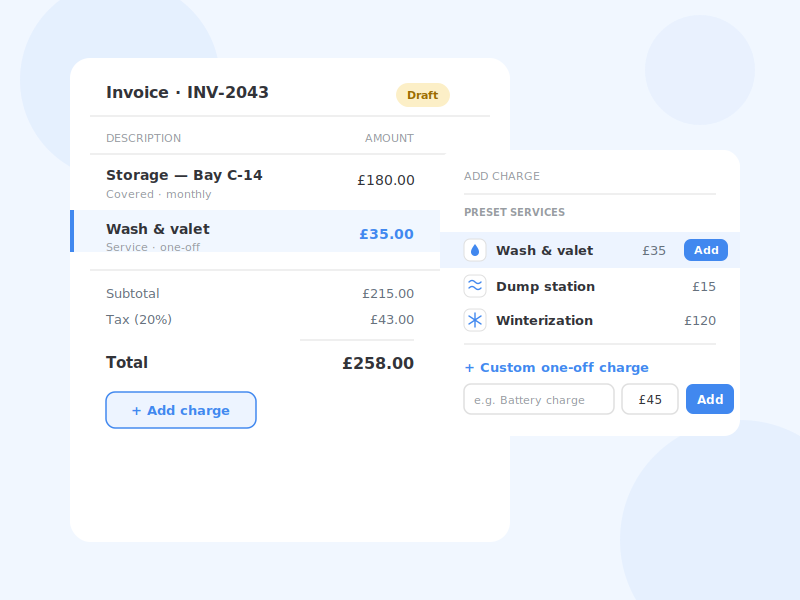The width and height of the screenshot is (800, 600).
Task: Click the £35 preset price
Action: (x=654, y=251)
